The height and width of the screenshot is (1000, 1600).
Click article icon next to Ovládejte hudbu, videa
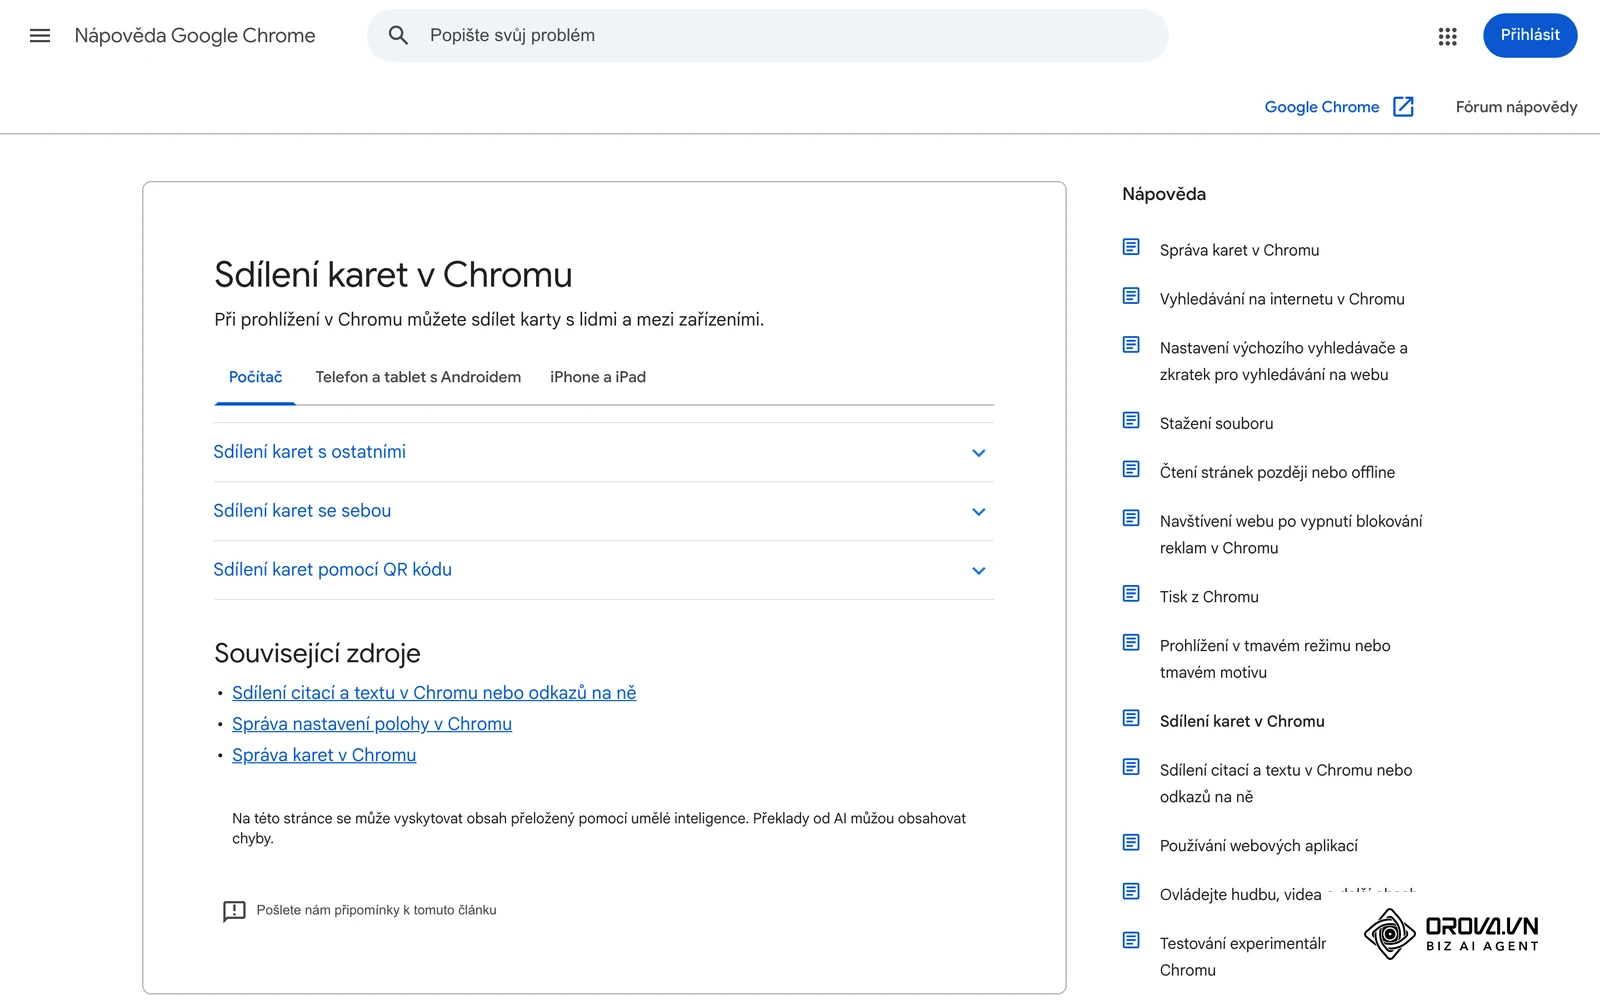pos(1131,891)
